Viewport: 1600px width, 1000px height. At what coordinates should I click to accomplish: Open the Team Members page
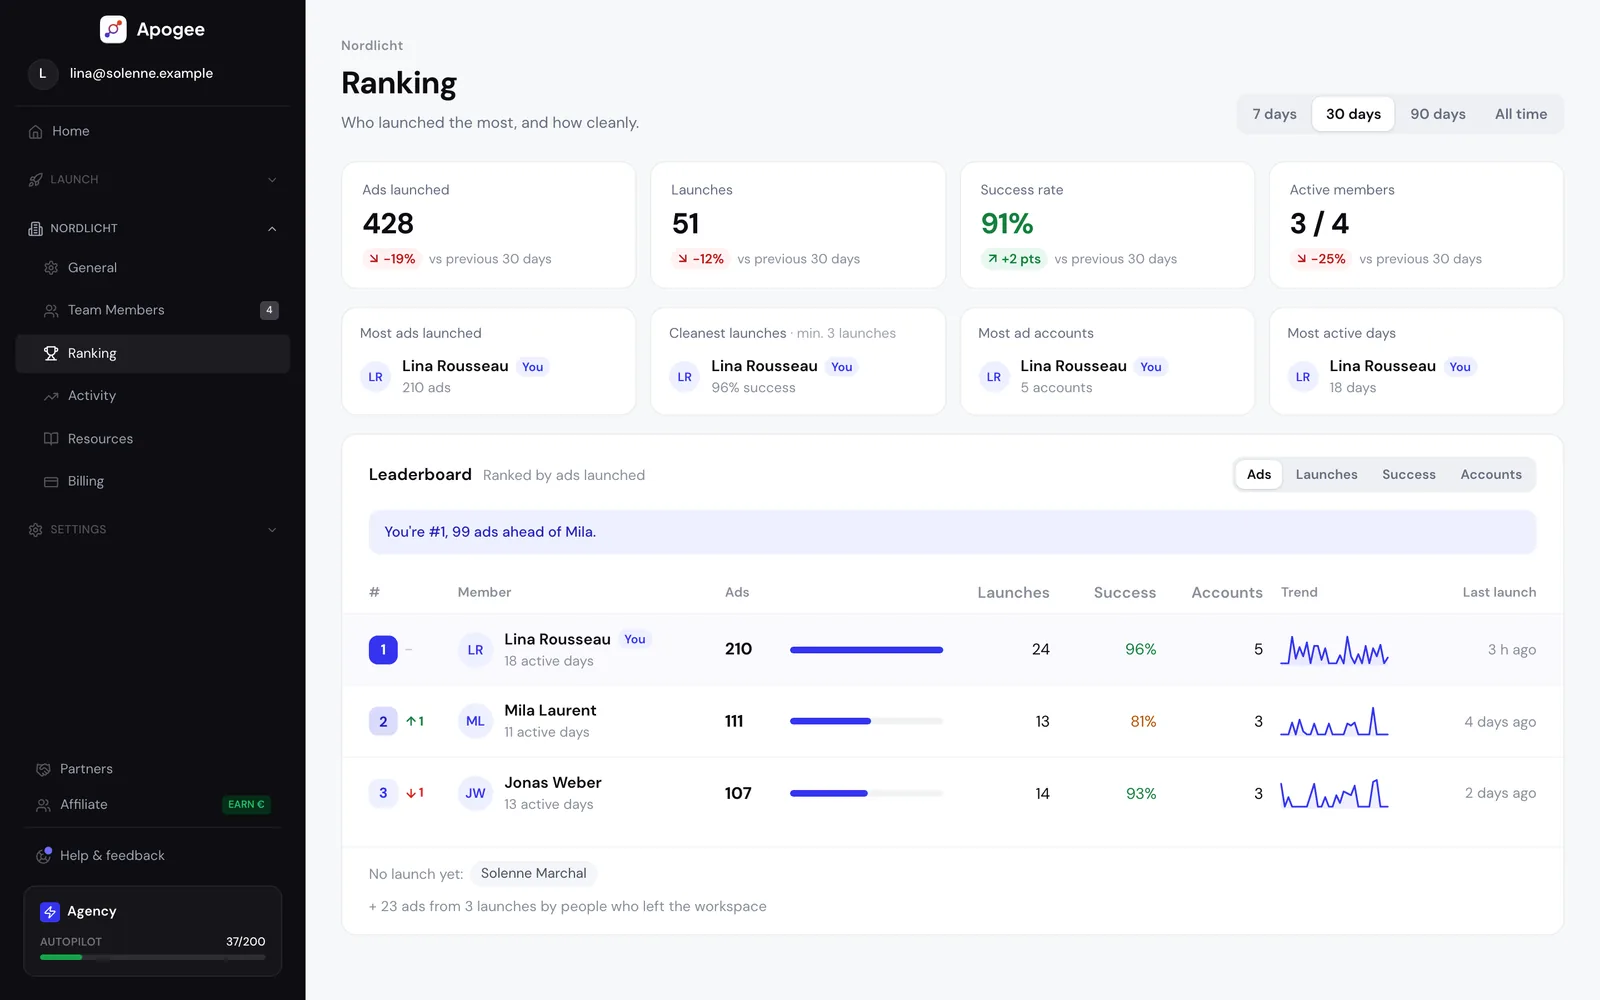point(153,311)
